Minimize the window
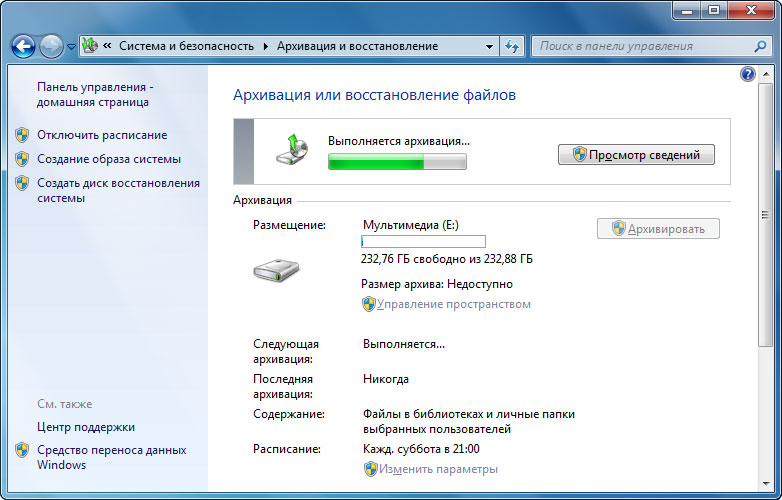The image size is (782, 500). pyautogui.click(x=687, y=10)
